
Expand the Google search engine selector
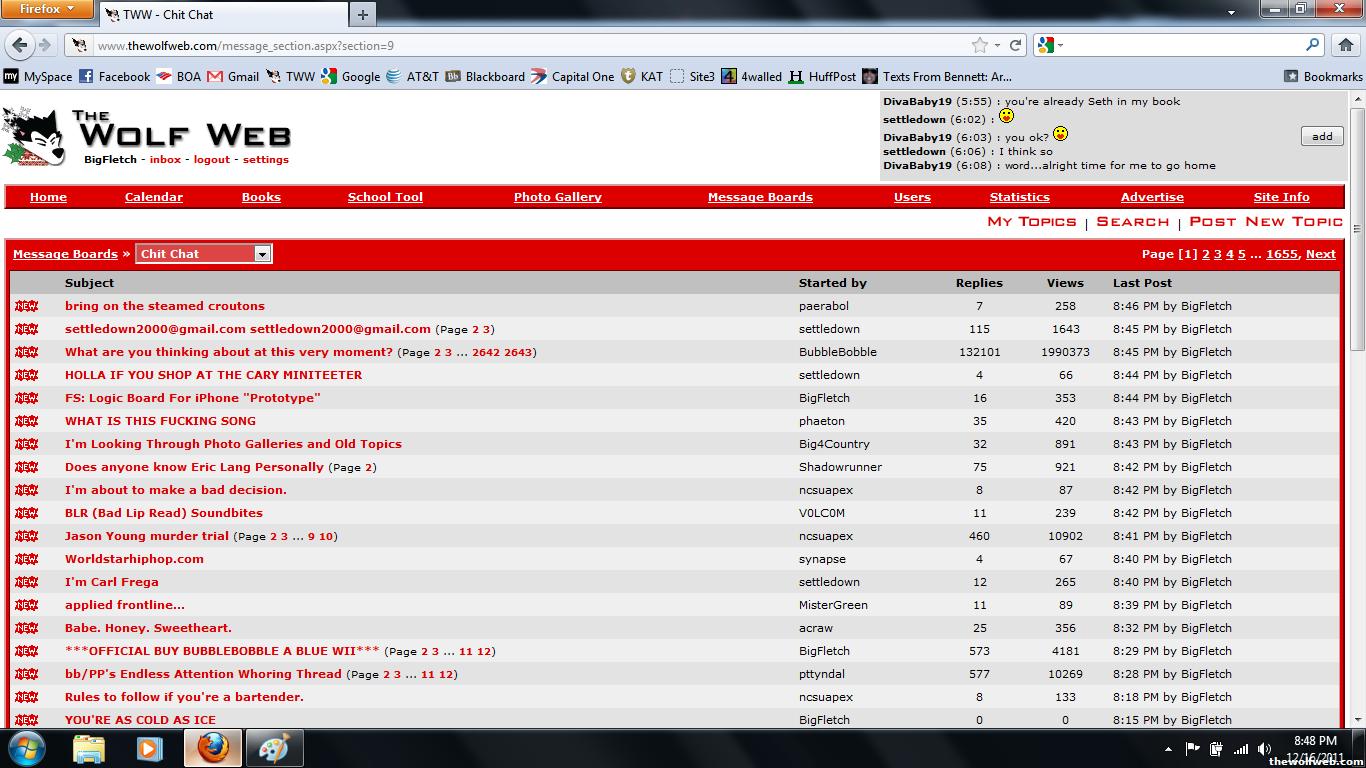[x=1050, y=45]
